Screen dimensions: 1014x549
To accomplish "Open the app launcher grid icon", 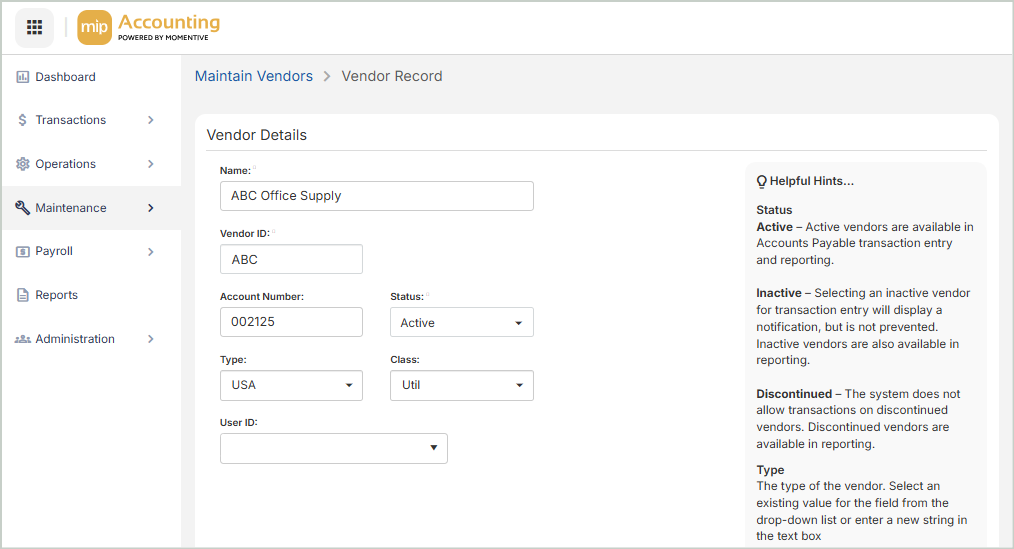I will [34, 27].
